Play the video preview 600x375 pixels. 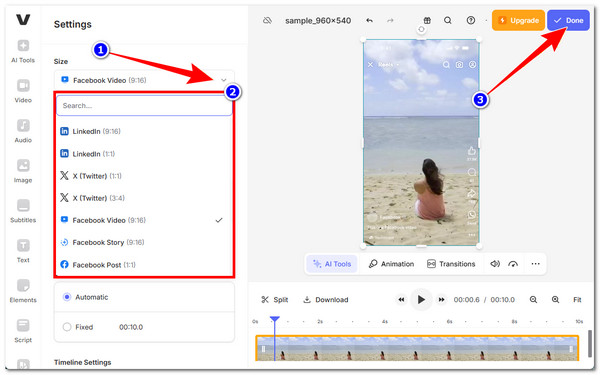[421, 300]
